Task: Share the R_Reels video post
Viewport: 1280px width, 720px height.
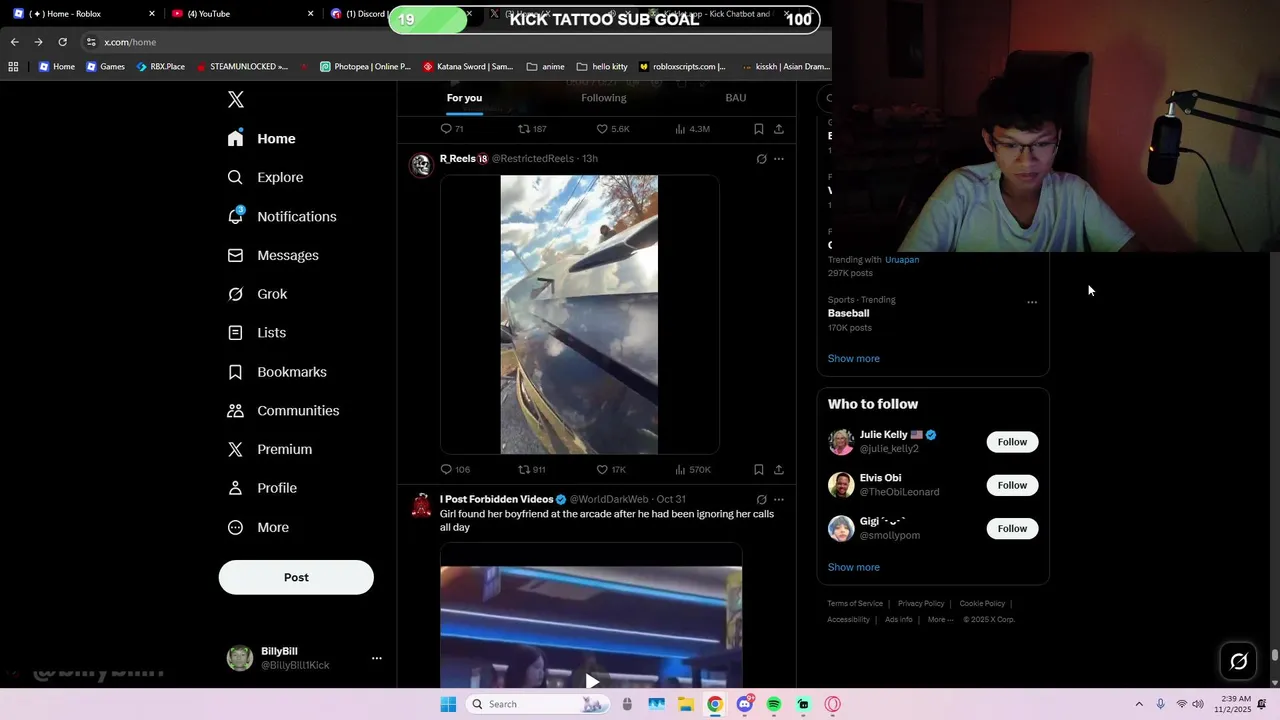Action: tap(779, 469)
